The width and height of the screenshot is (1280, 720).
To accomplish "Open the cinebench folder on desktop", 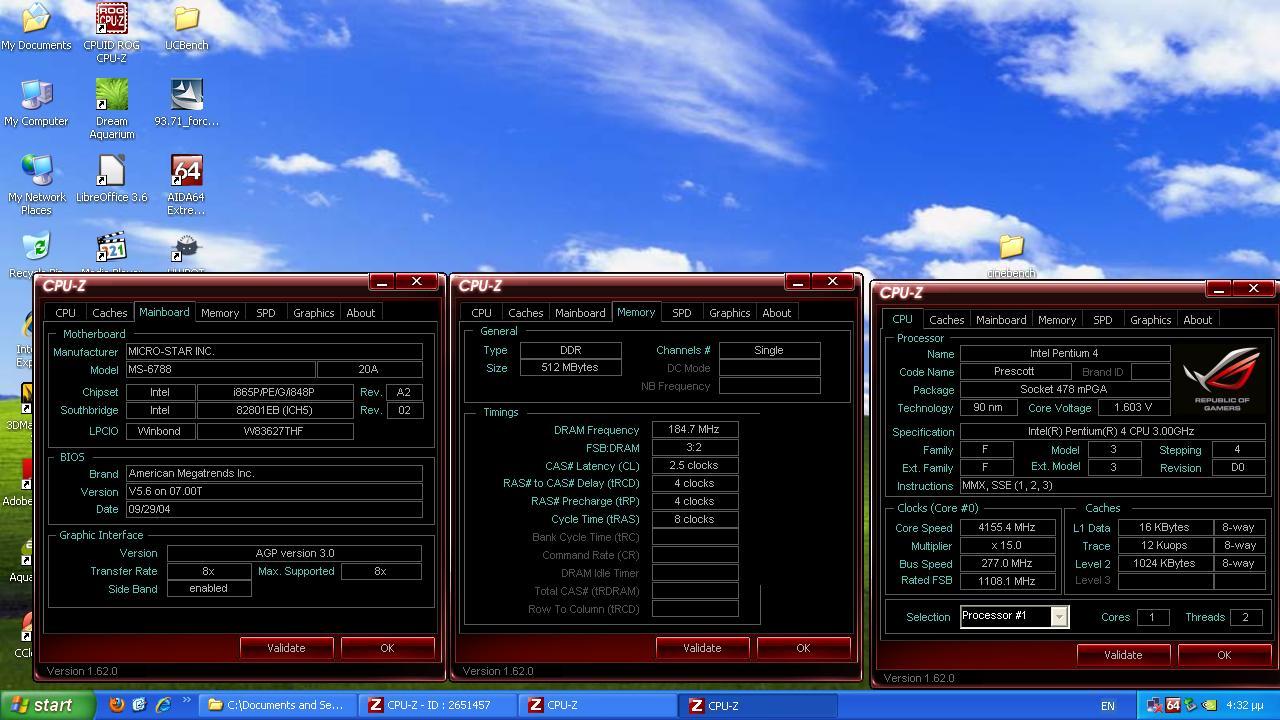I will coord(1011,256).
